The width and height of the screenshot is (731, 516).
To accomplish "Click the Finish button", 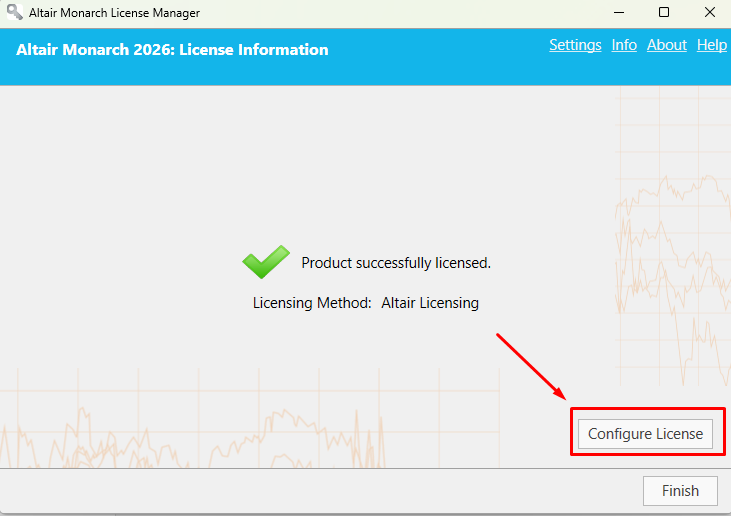I will coord(680,490).
